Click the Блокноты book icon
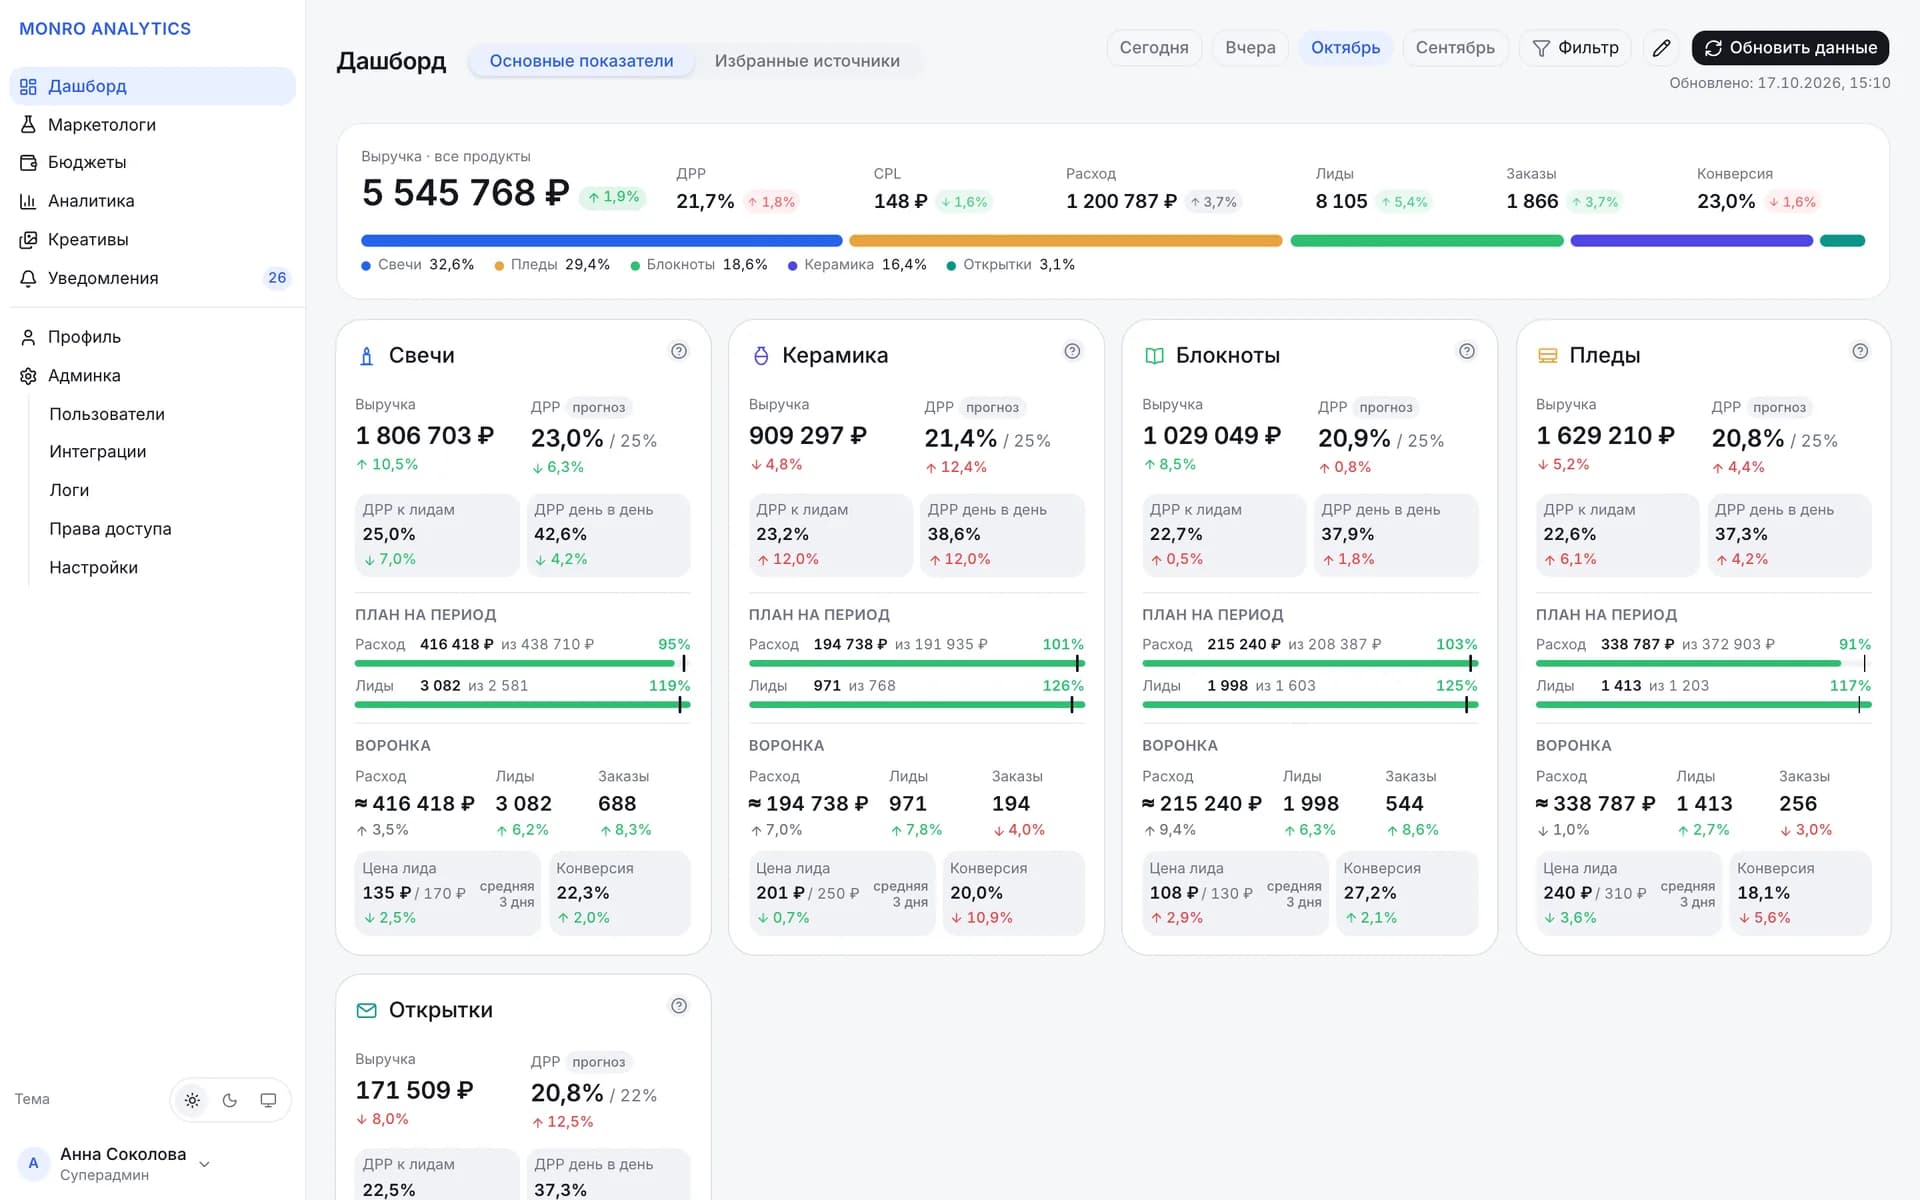Image resolution: width=1920 pixels, height=1200 pixels. [1154, 356]
